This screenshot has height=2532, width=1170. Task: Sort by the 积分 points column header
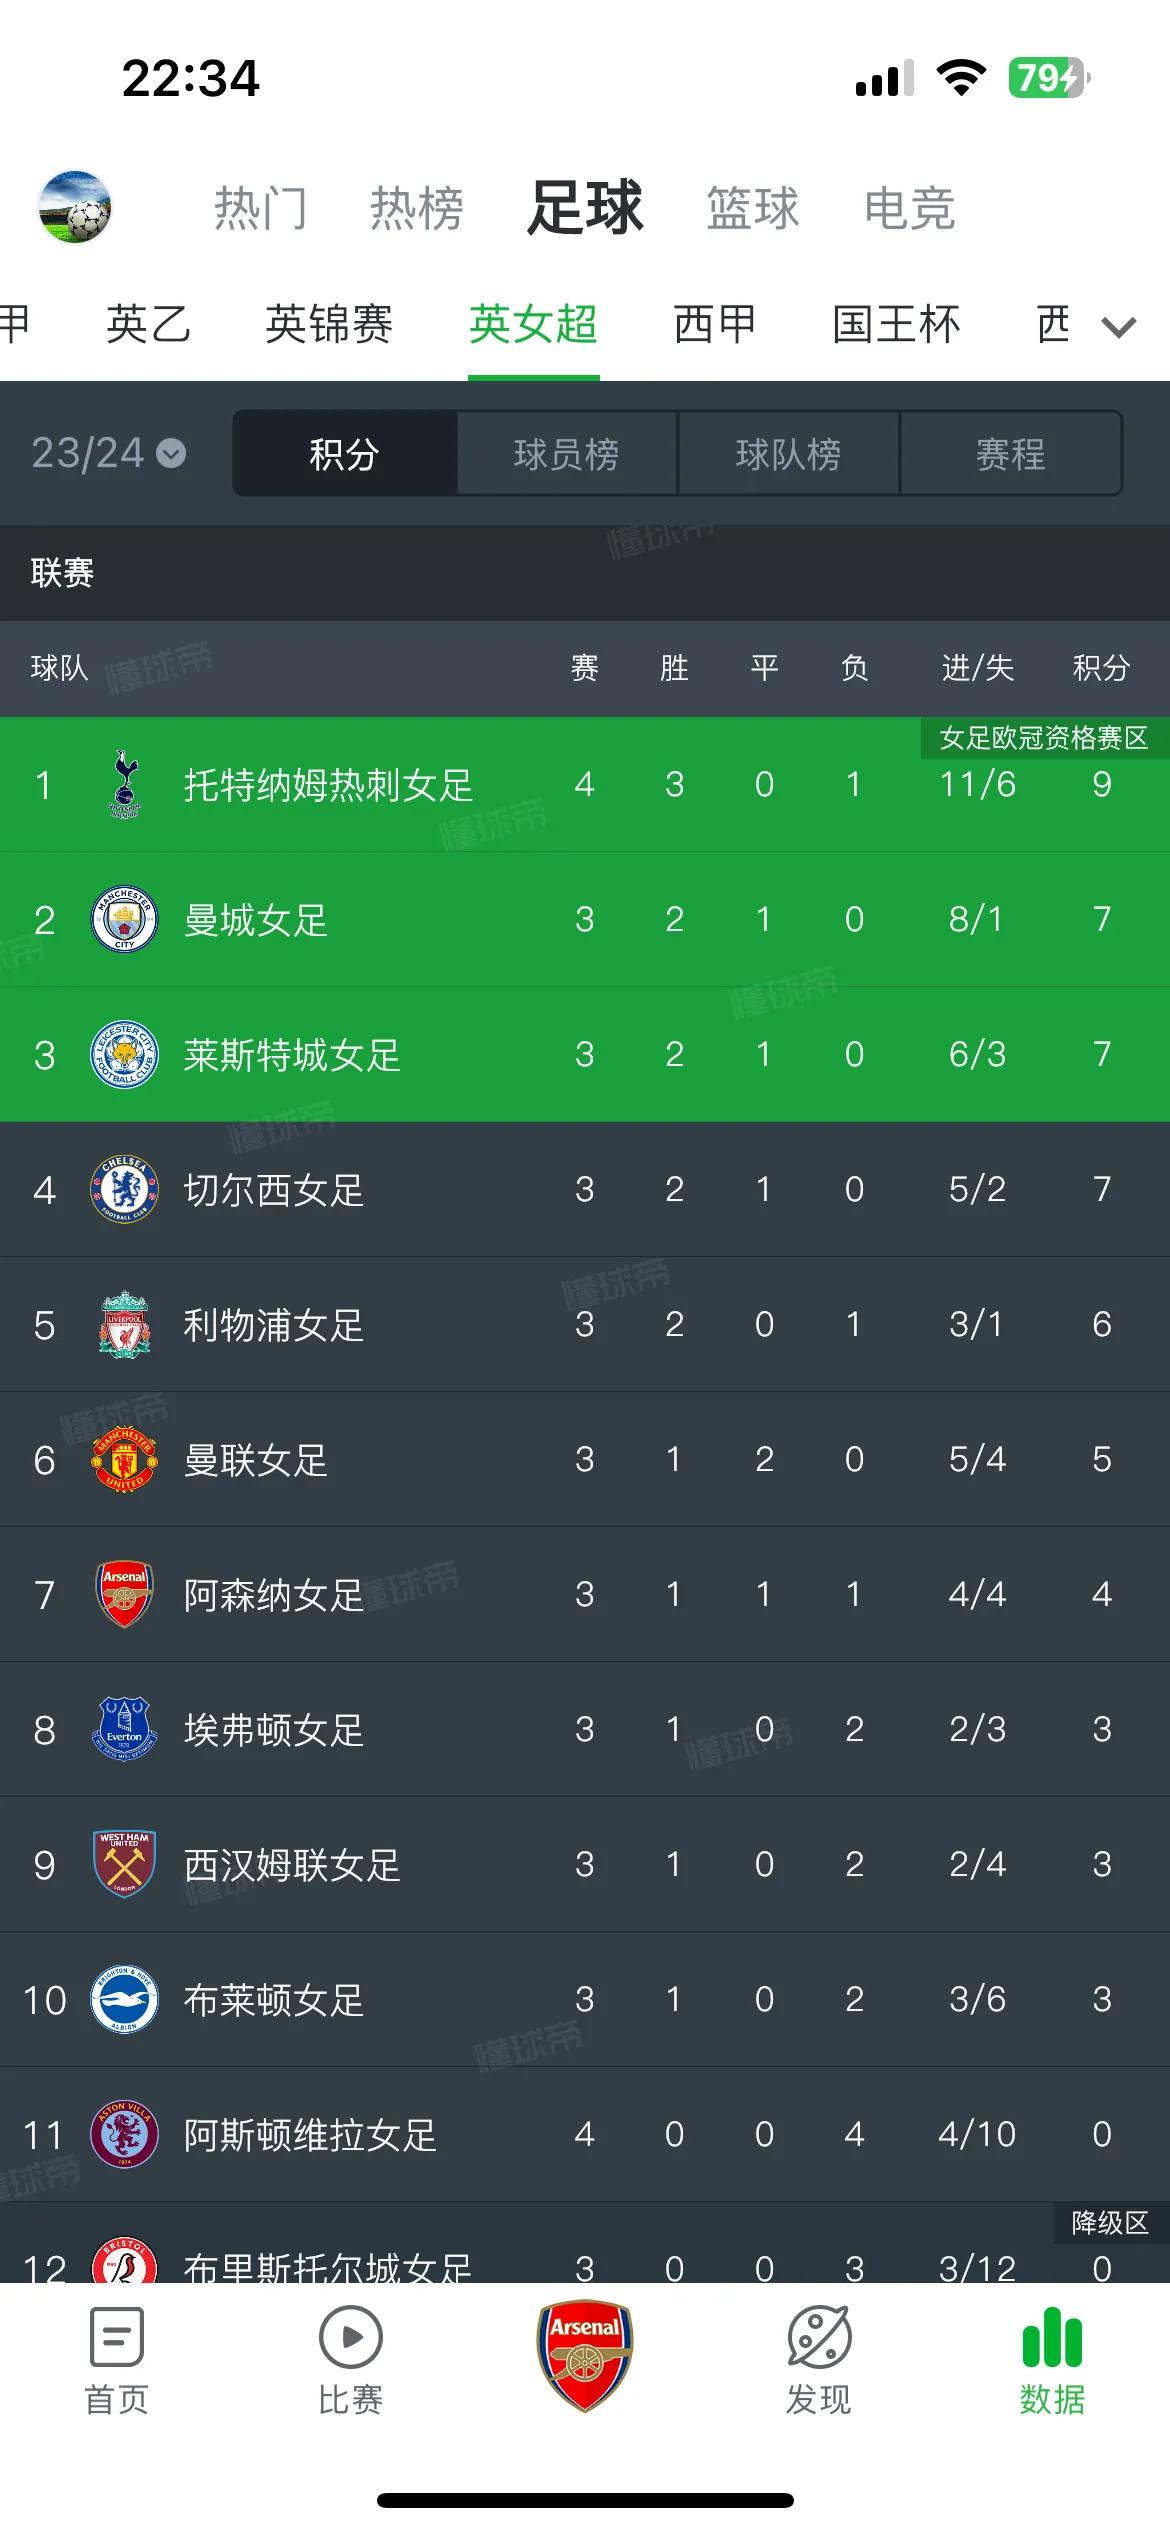pos(1101,668)
